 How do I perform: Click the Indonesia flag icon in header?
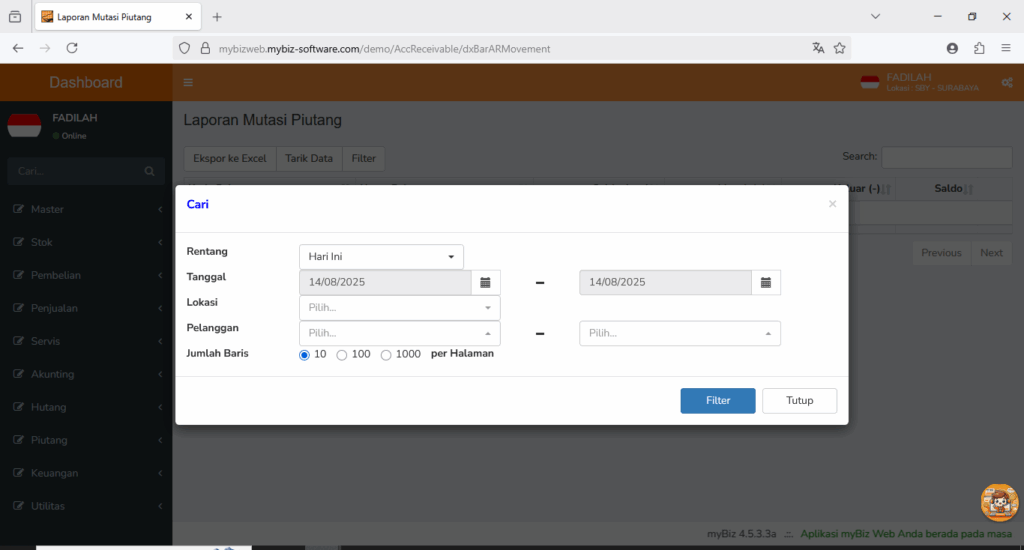870,82
